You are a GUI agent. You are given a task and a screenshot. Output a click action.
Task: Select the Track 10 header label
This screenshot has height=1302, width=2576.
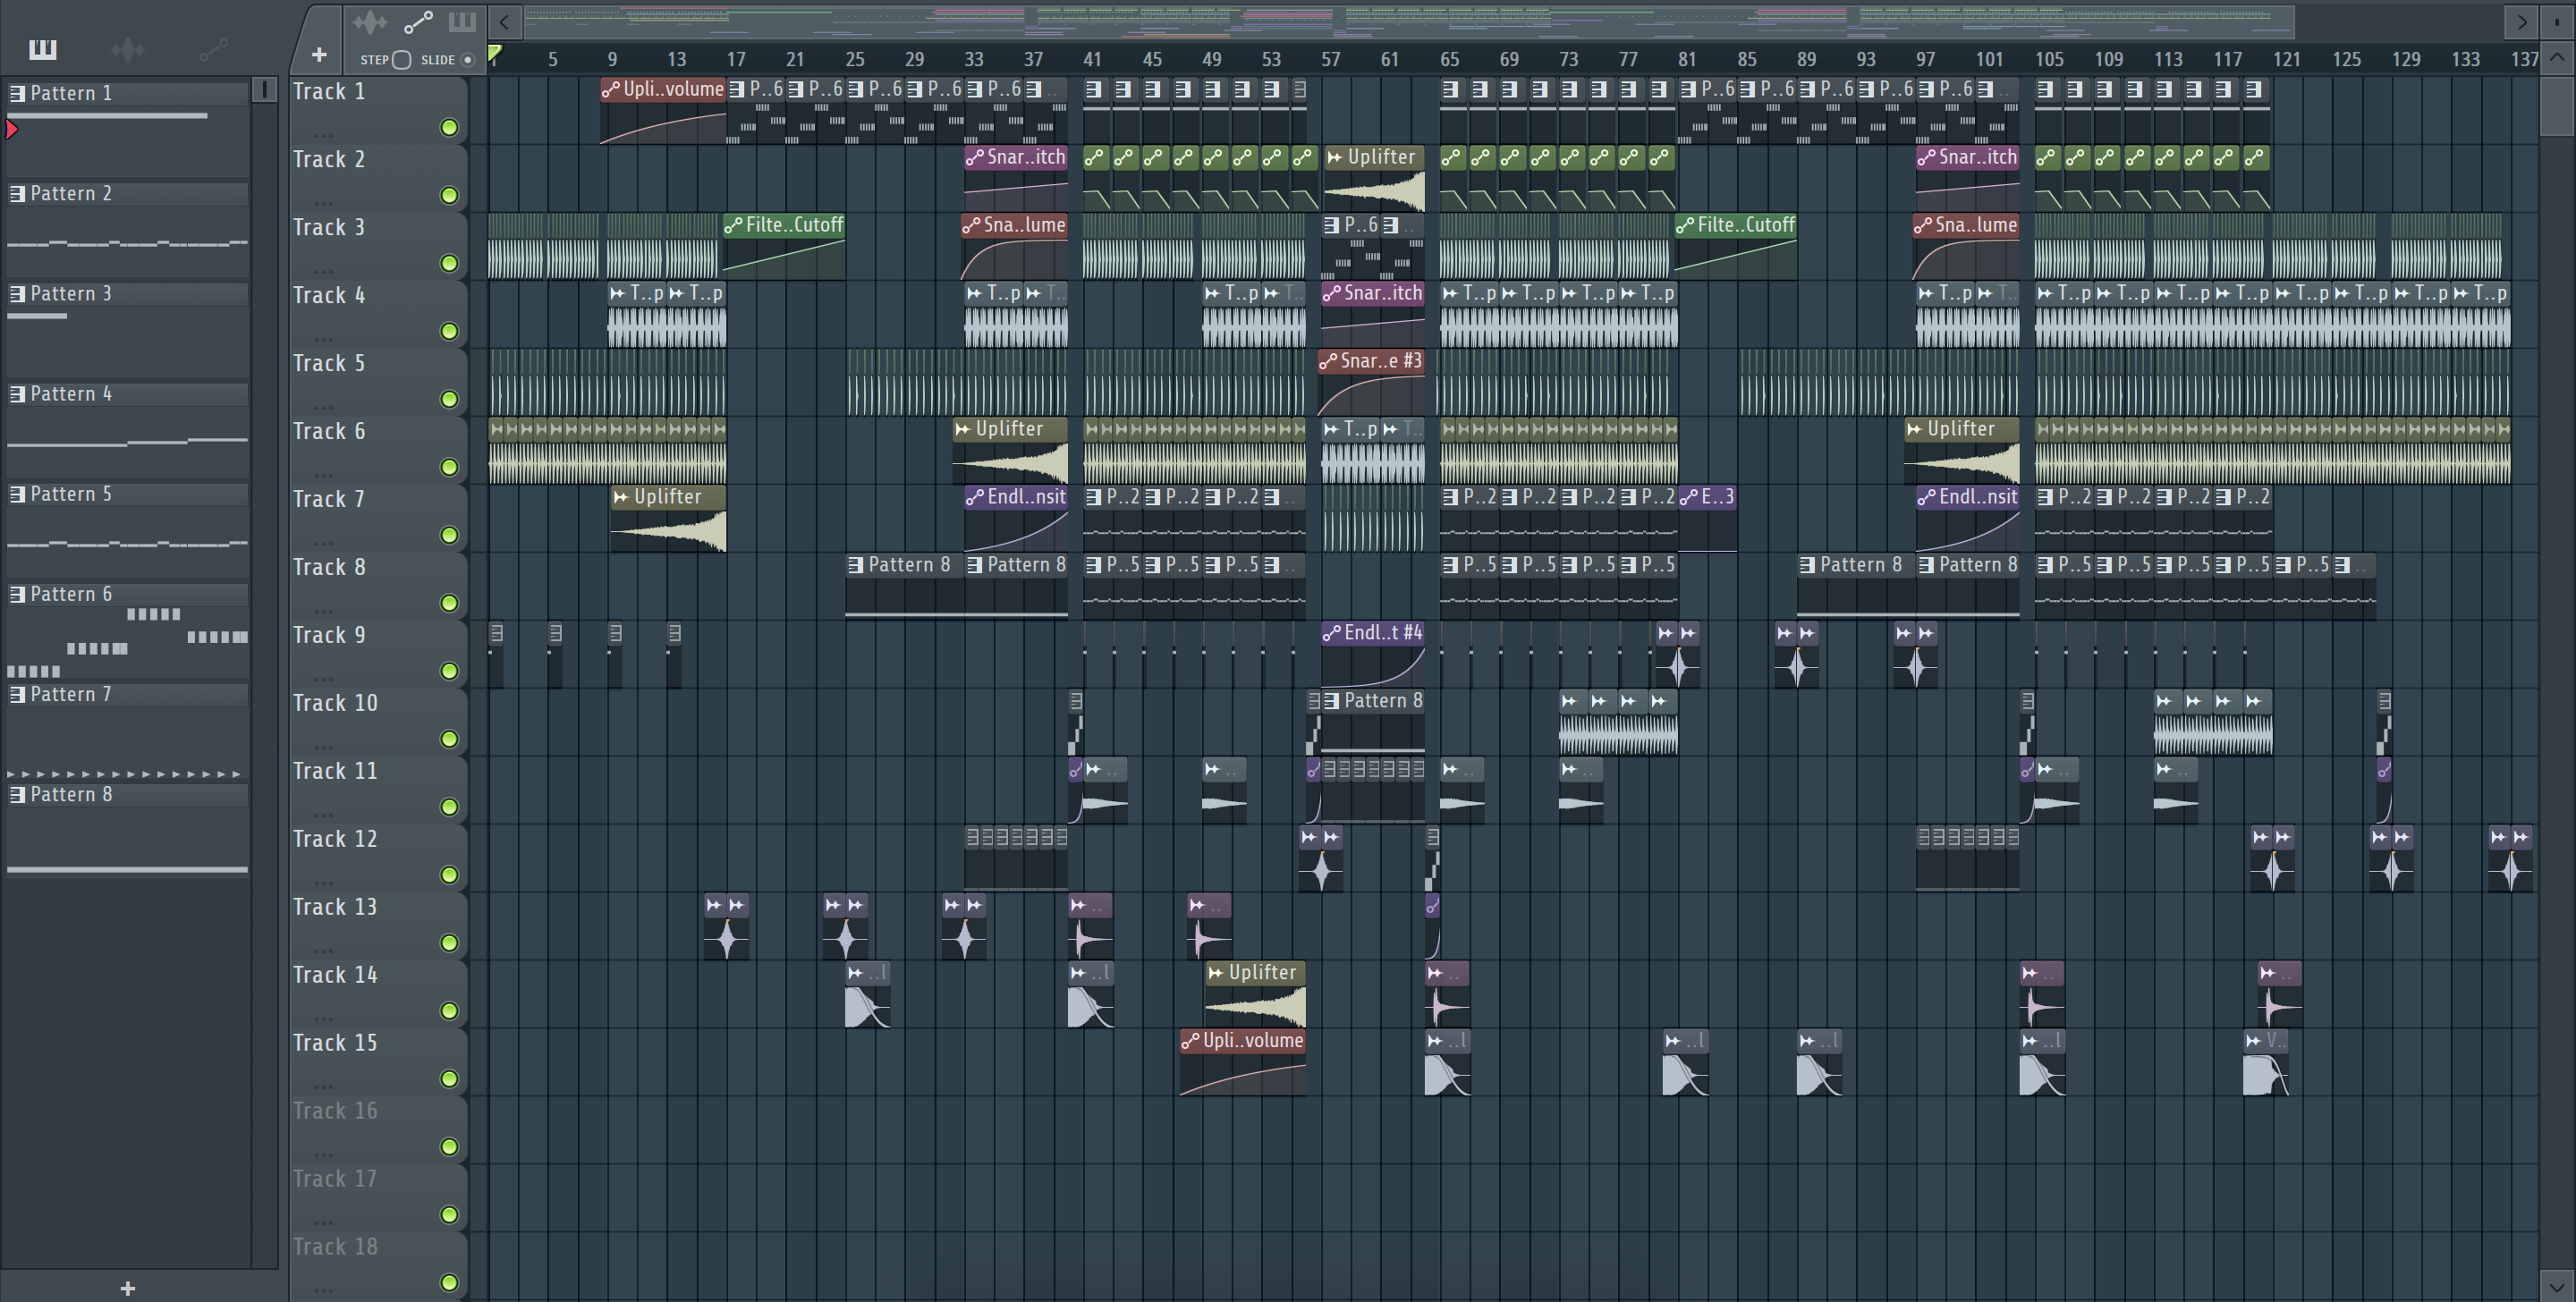[x=335, y=703]
